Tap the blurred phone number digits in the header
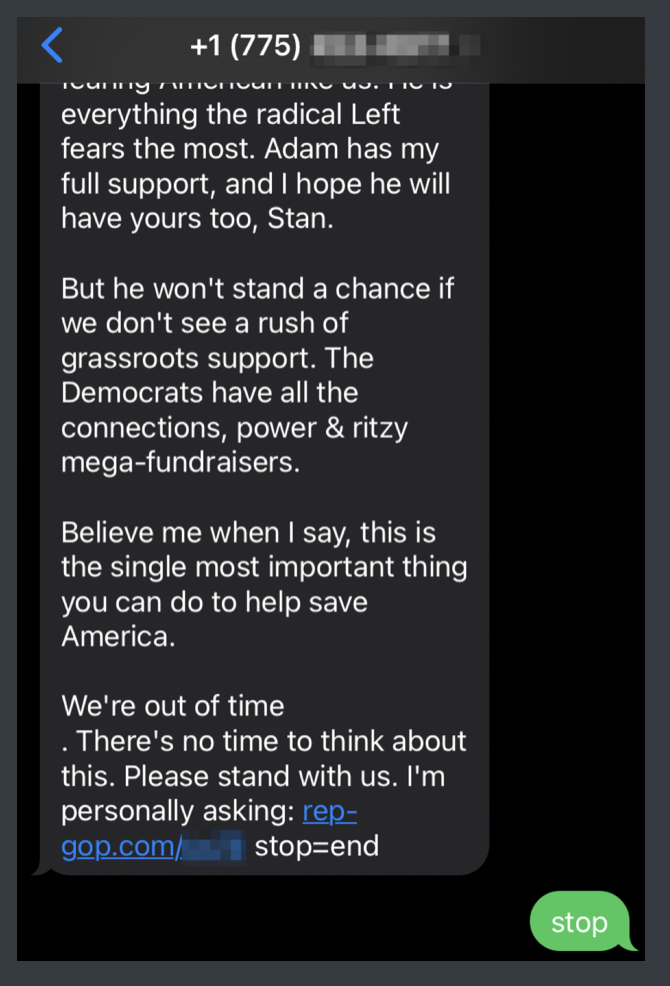Viewport: 670px width, 986px height. (395, 46)
